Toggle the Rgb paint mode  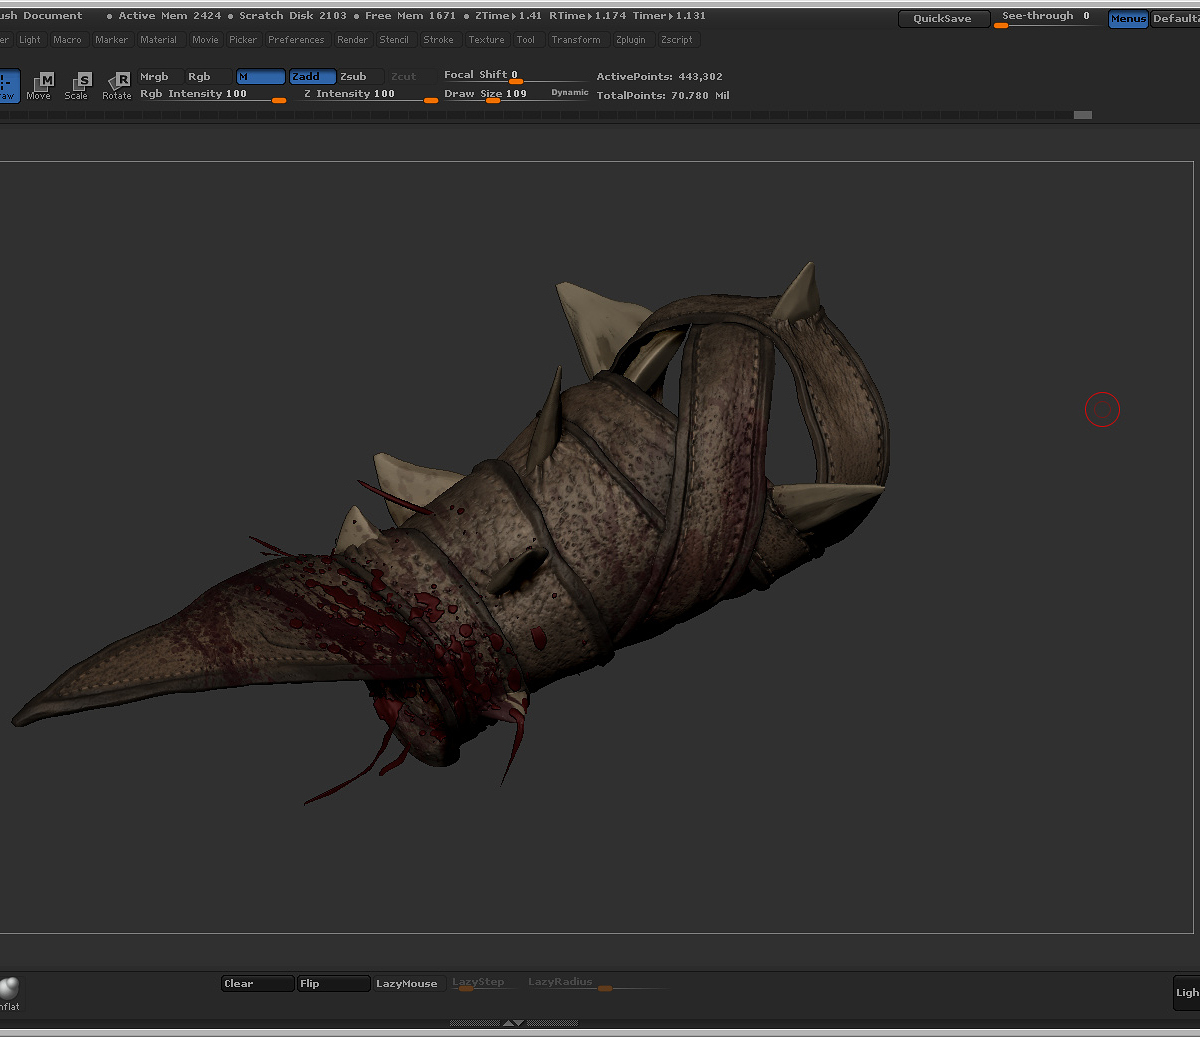(209, 77)
